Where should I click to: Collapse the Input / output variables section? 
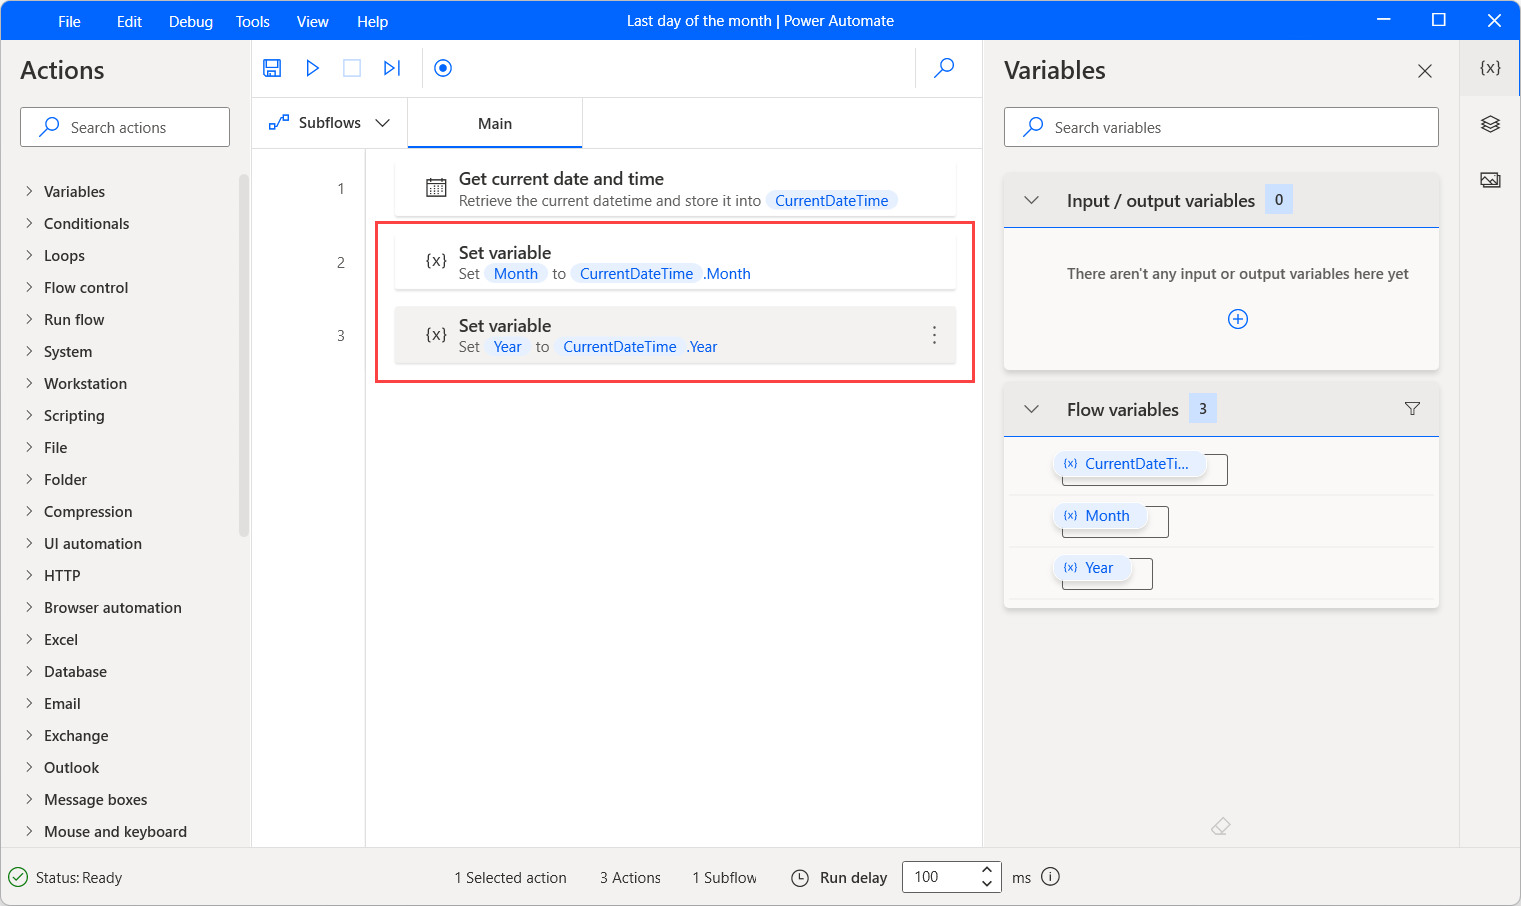click(1031, 199)
